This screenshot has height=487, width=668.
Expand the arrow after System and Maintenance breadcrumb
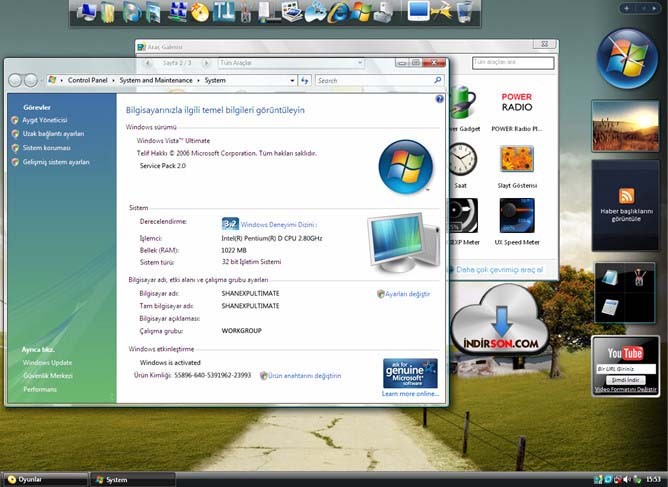point(198,80)
